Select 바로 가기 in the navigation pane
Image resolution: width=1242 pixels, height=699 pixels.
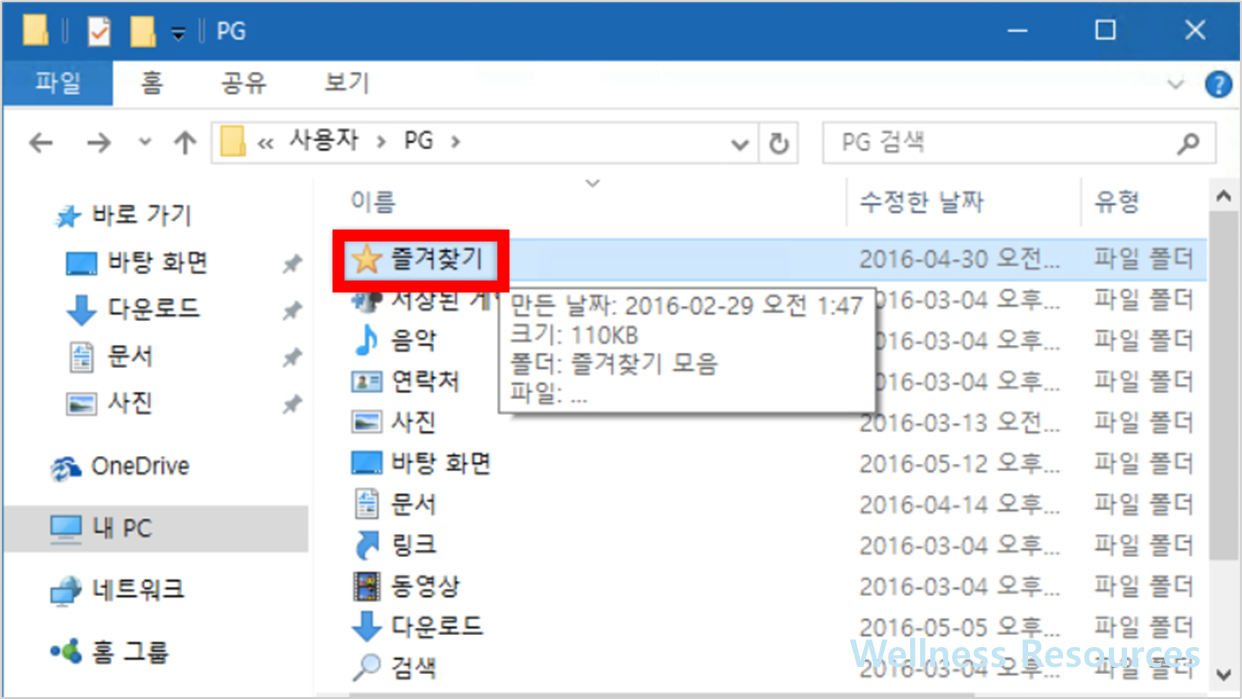tap(141, 215)
